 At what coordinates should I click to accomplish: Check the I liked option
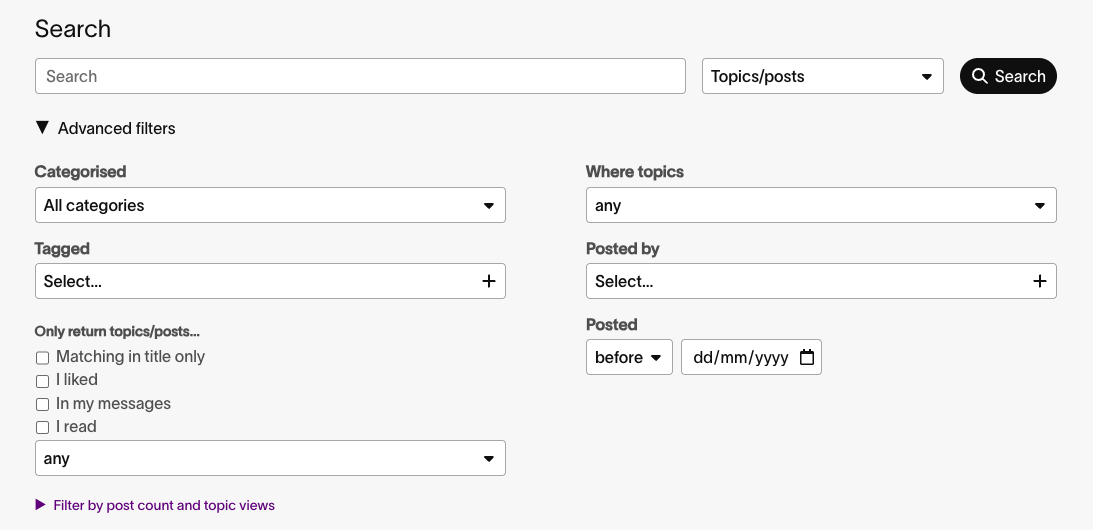pos(43,381)
